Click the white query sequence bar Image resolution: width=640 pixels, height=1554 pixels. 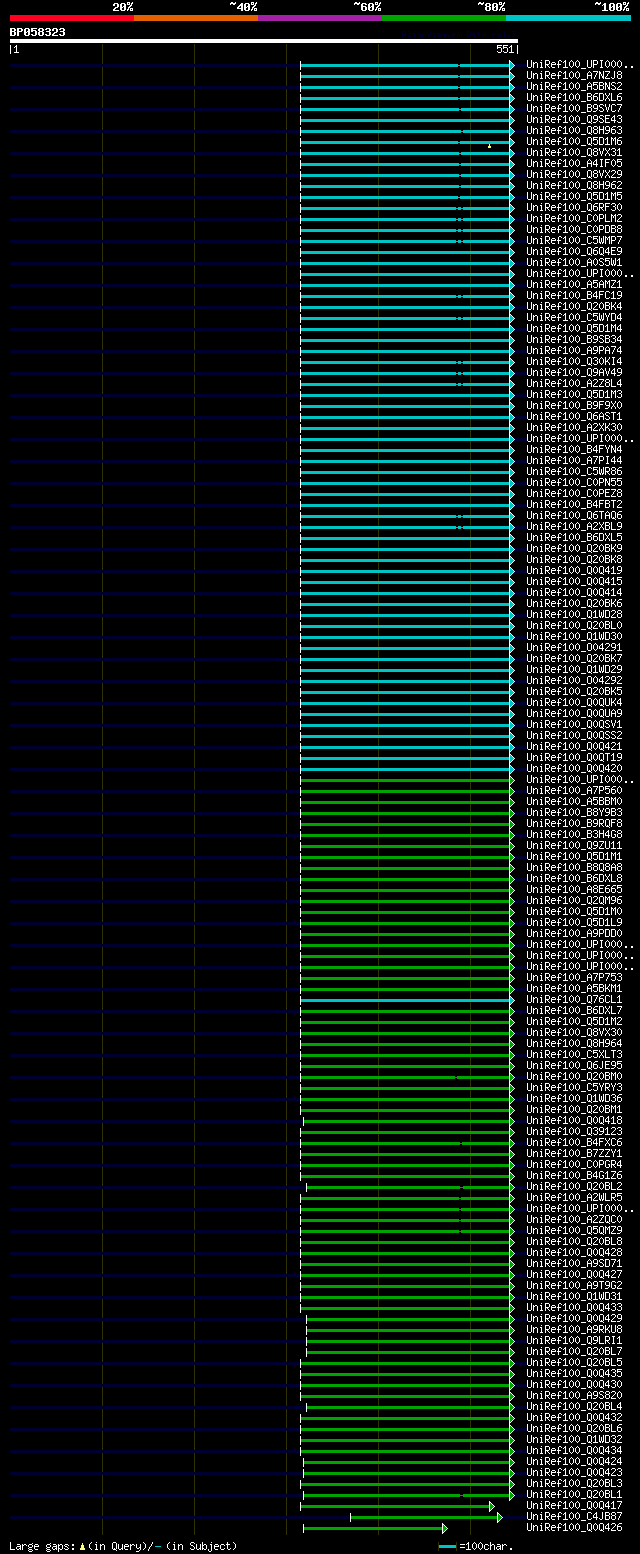(x=263, y=41)
